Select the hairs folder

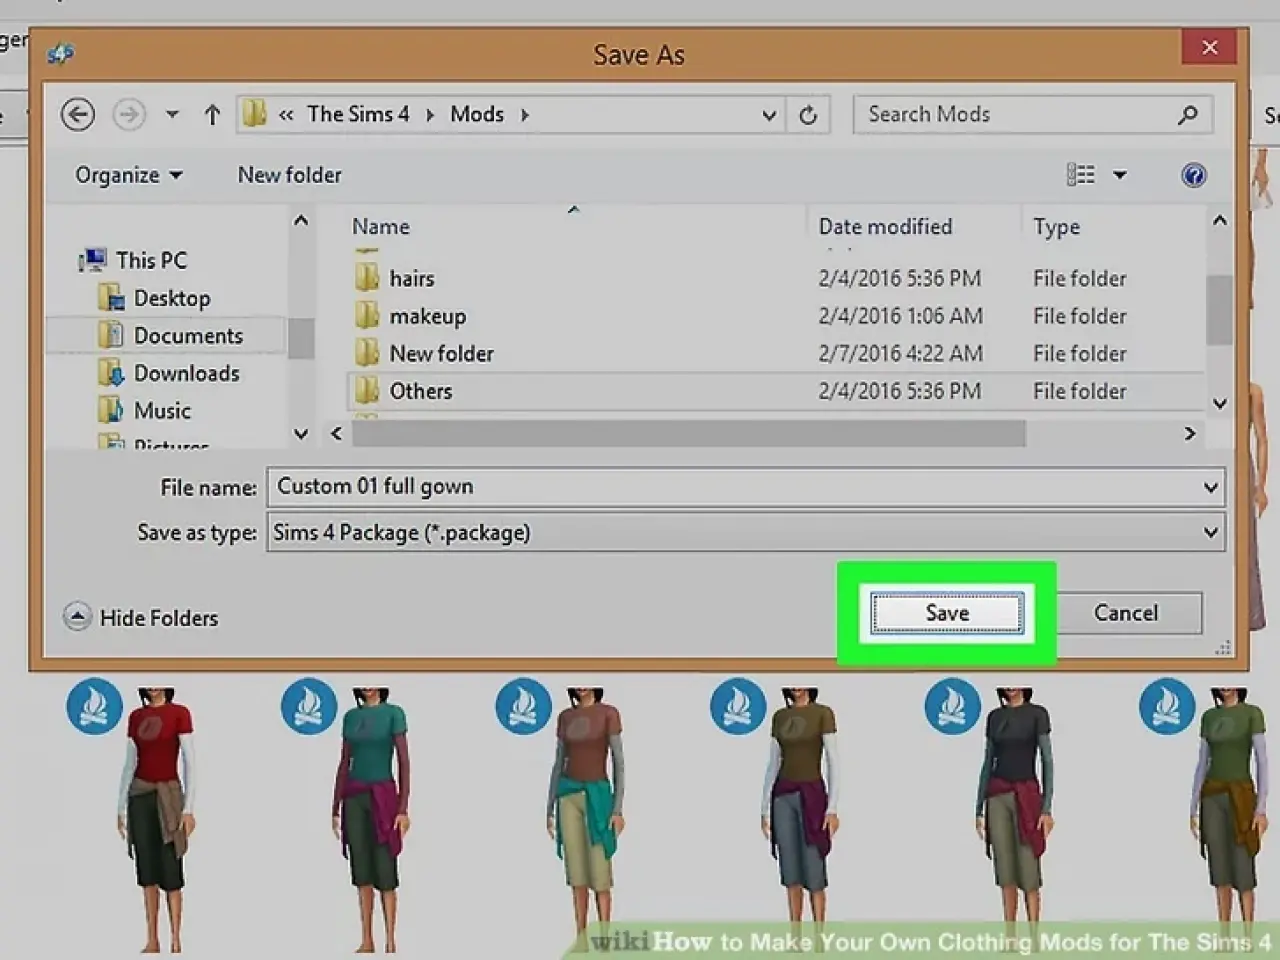(411, 278)
